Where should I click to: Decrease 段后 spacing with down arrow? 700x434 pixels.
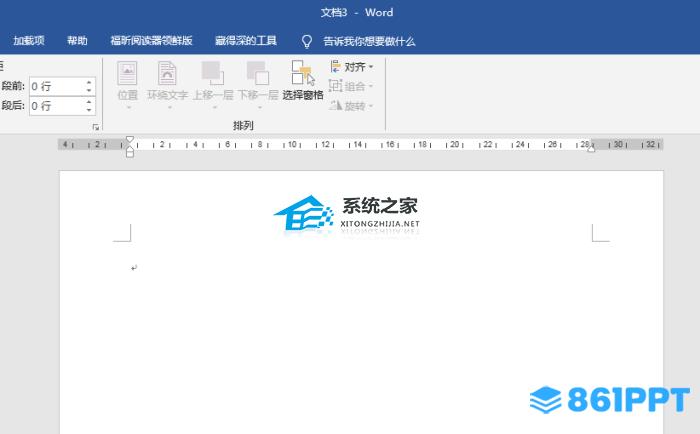[89, 110]
